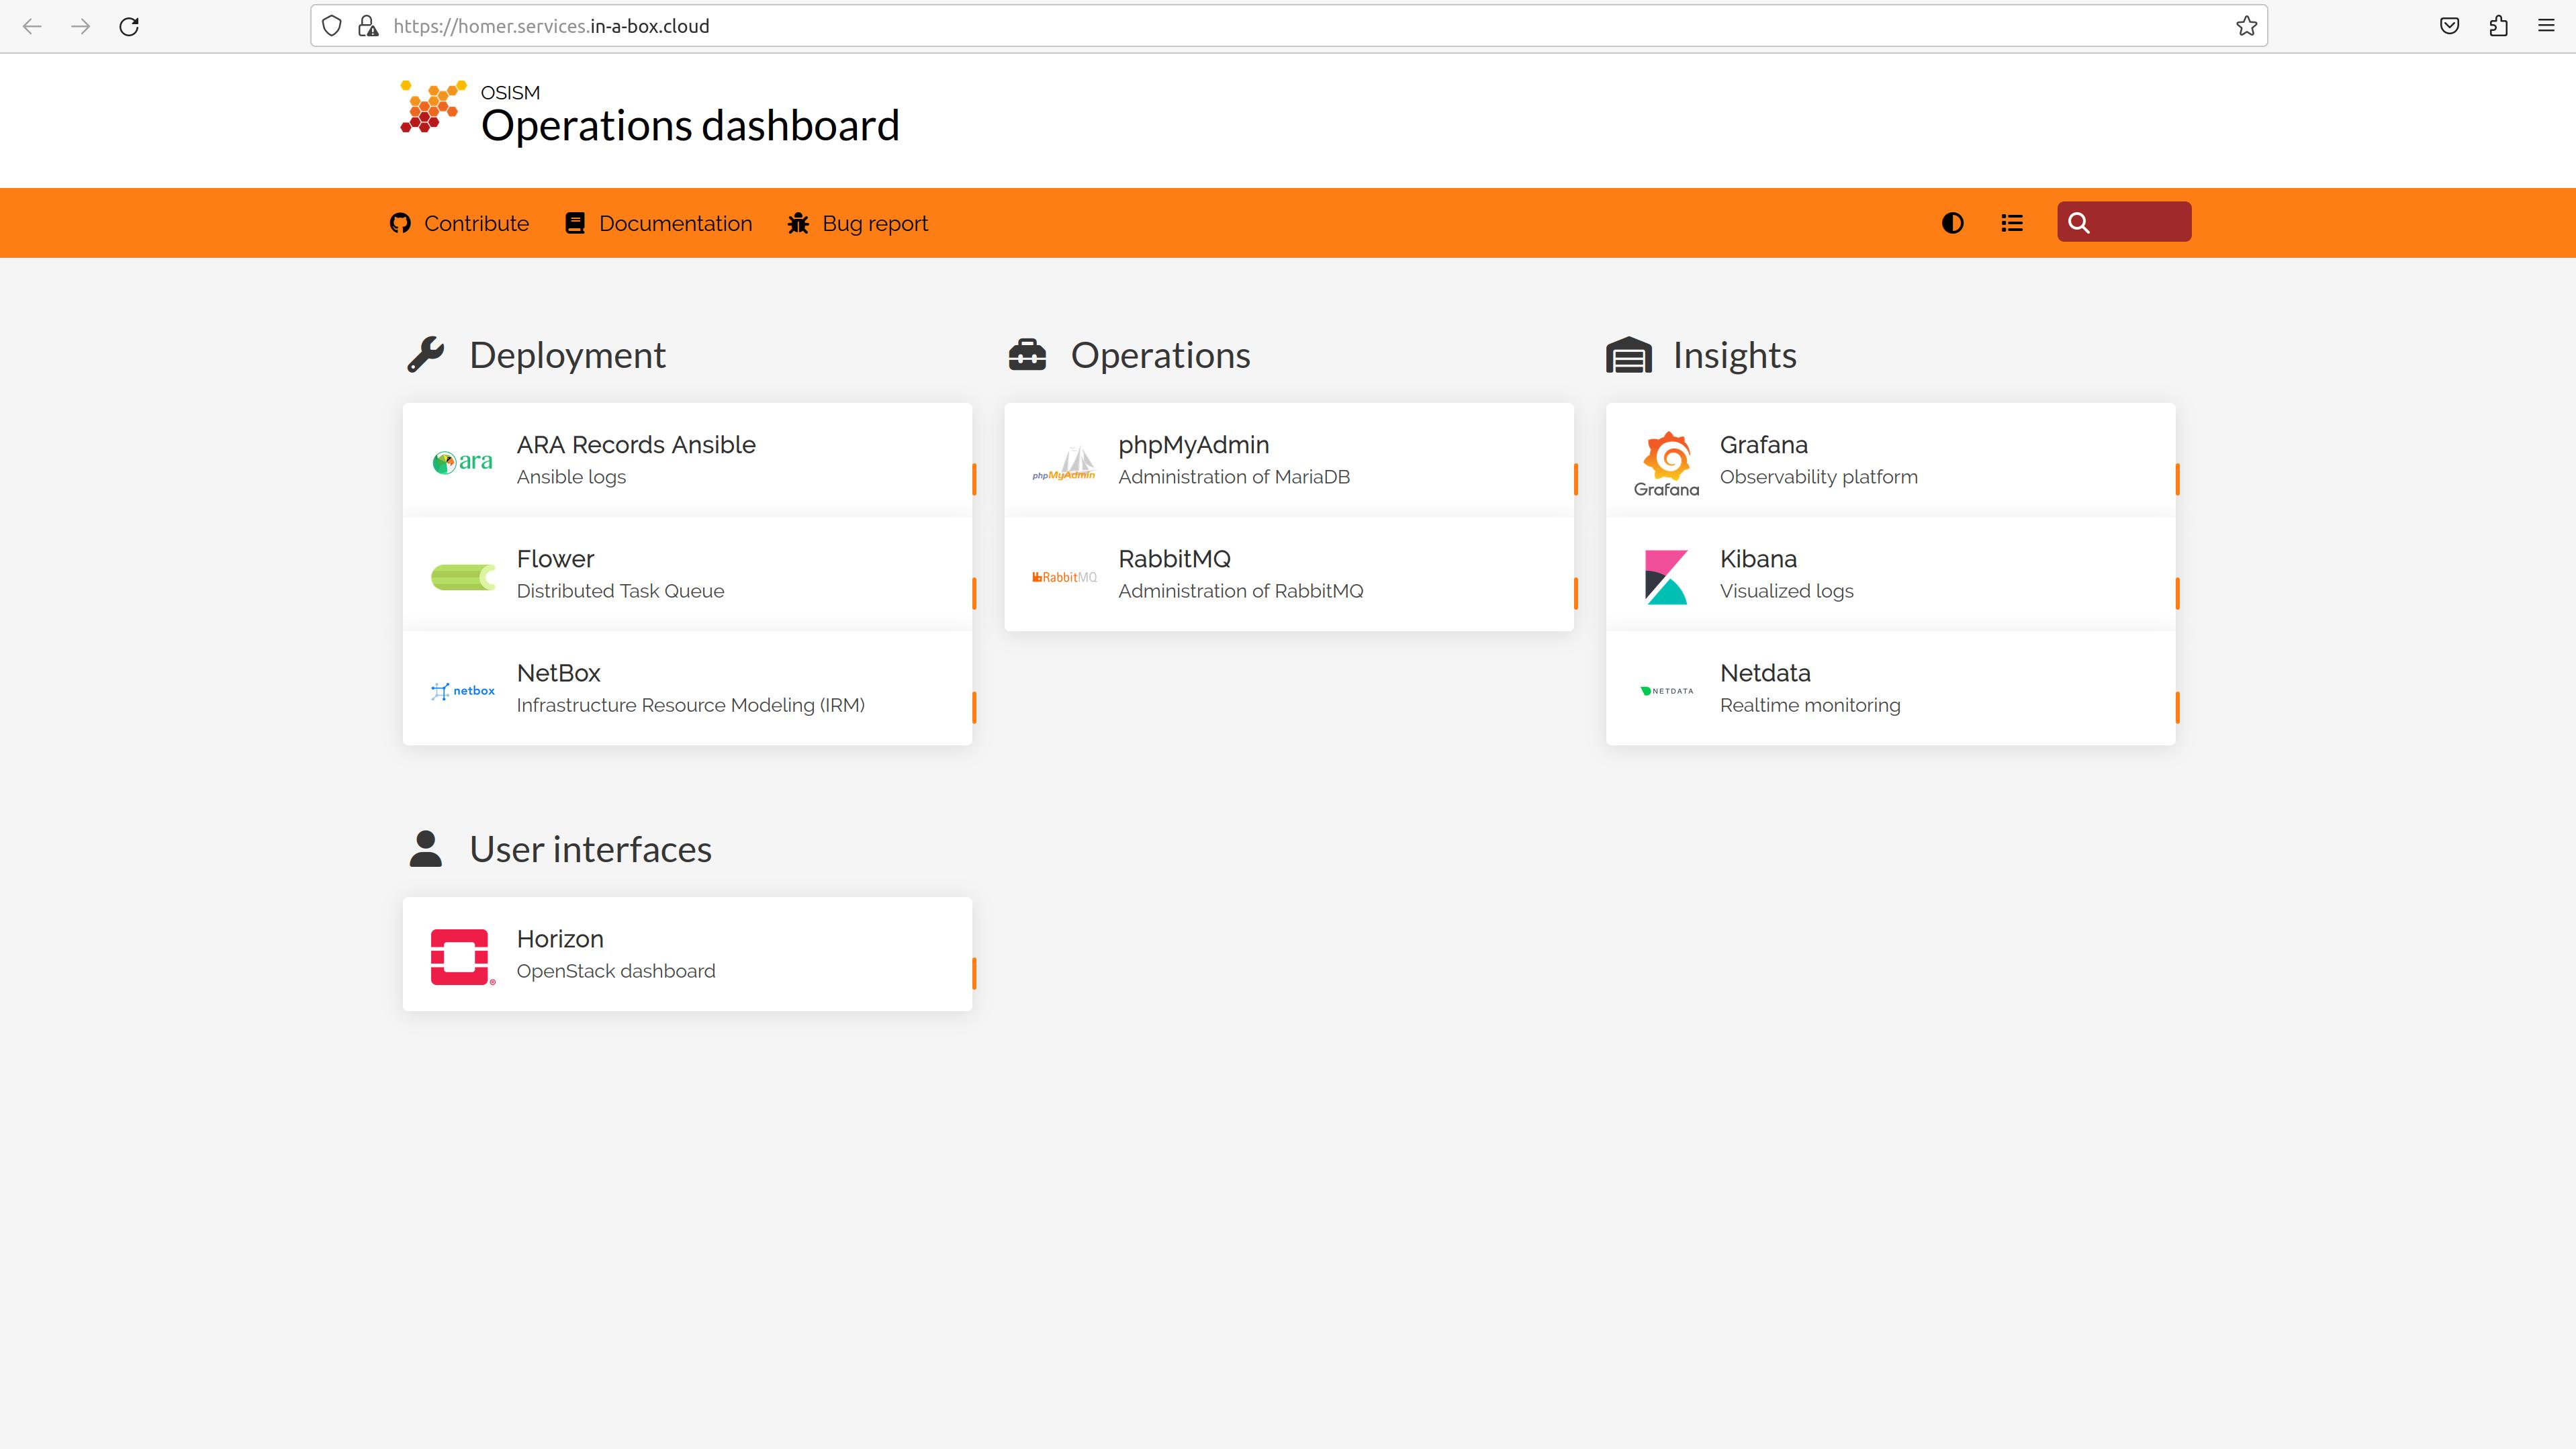2576x1449 pixels.
Task: Open the Firefox hamburger application menu
Action: (x=2546, y=26)
